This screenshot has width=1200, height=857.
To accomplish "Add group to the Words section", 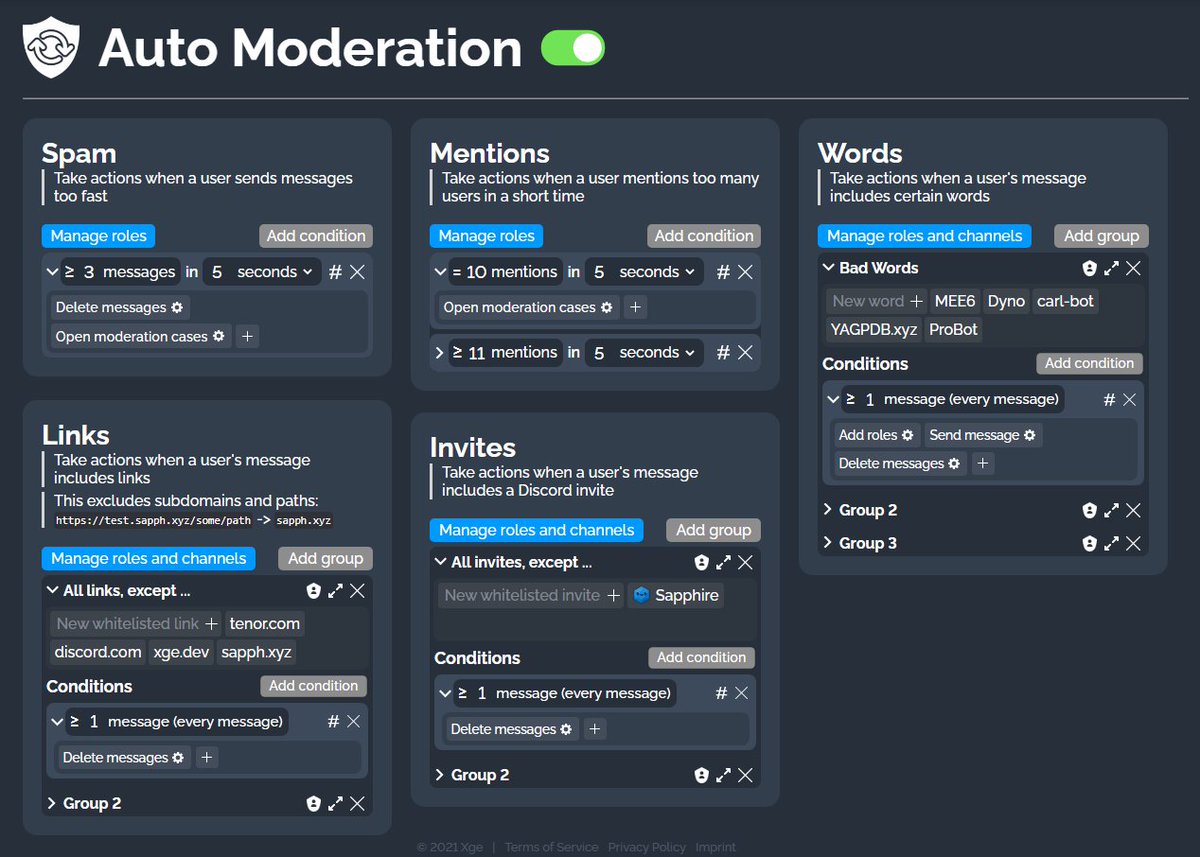I will 1101,236.
